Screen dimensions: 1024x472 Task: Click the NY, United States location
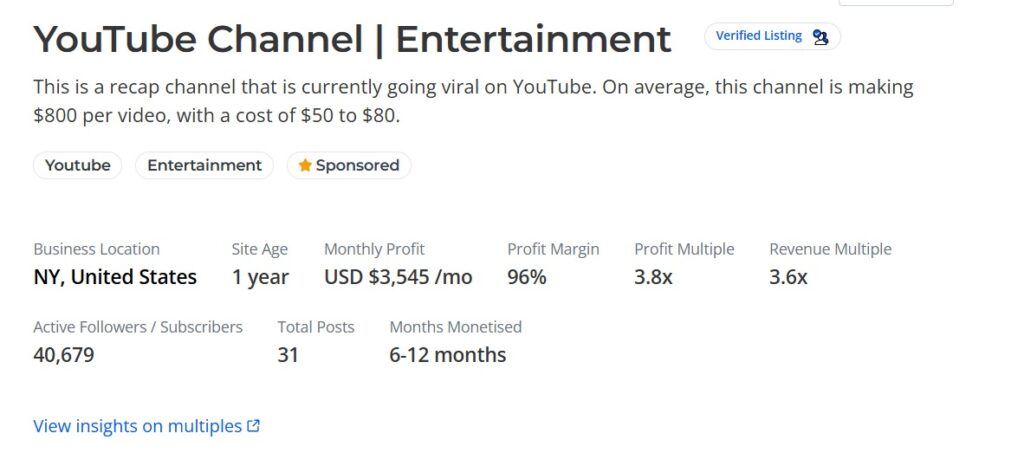point(115,277)
